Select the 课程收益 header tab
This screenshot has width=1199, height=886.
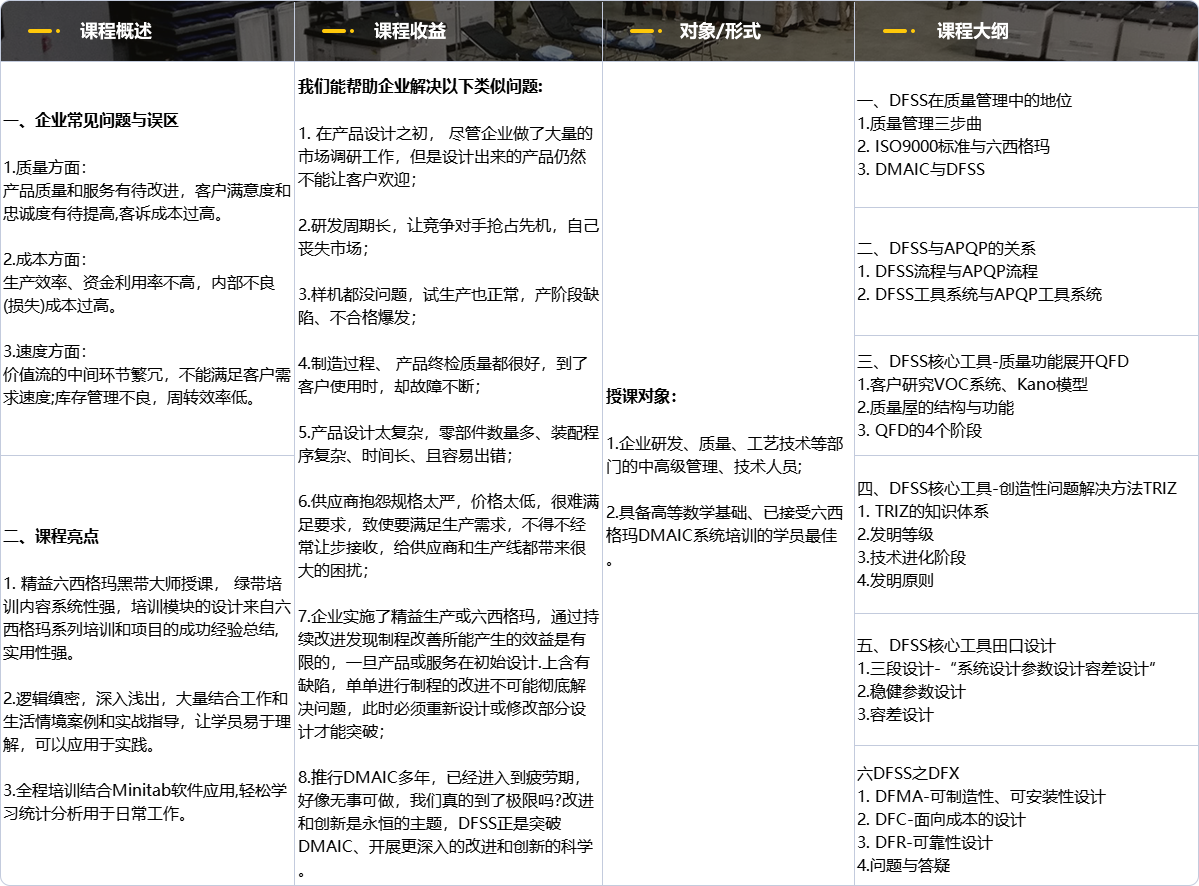(410, 31)
